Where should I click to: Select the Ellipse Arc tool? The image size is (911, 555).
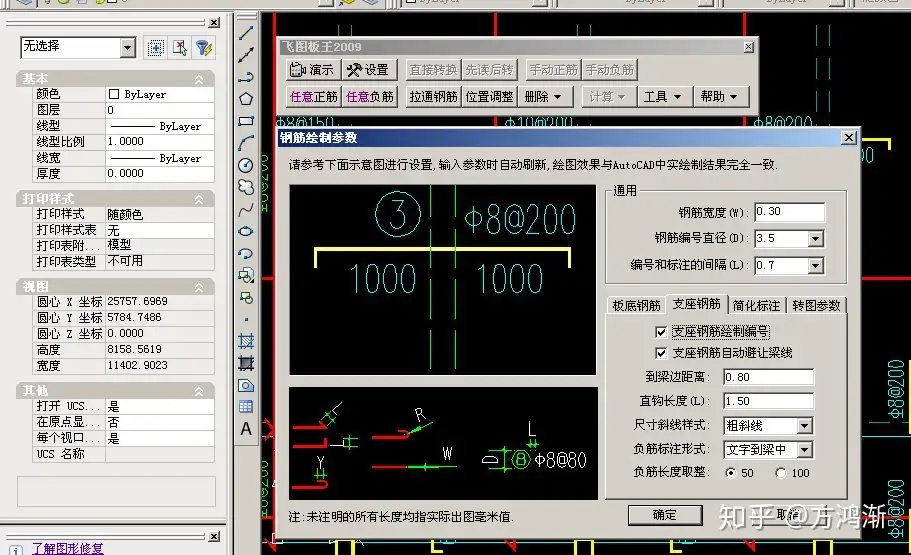click(246, 253)
